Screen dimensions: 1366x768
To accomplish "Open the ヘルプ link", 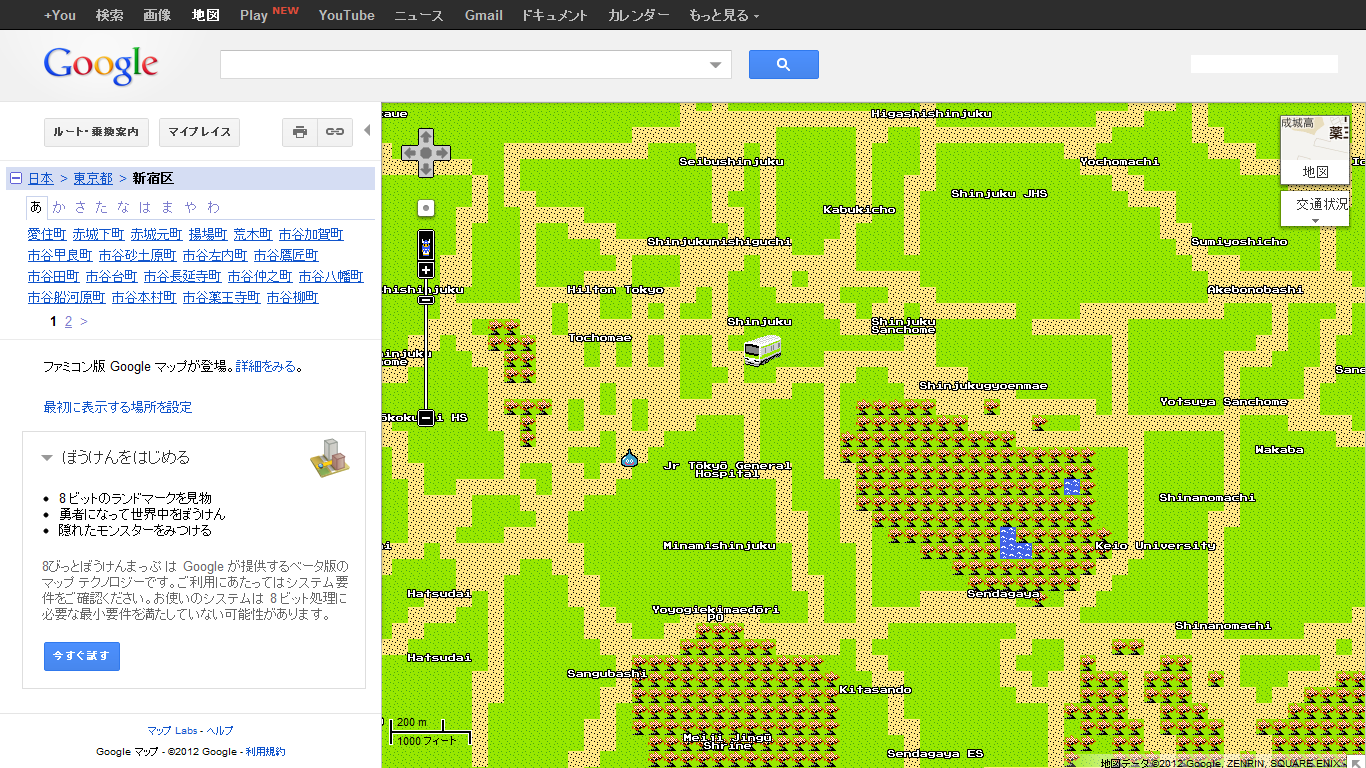I will coord(220,731).
